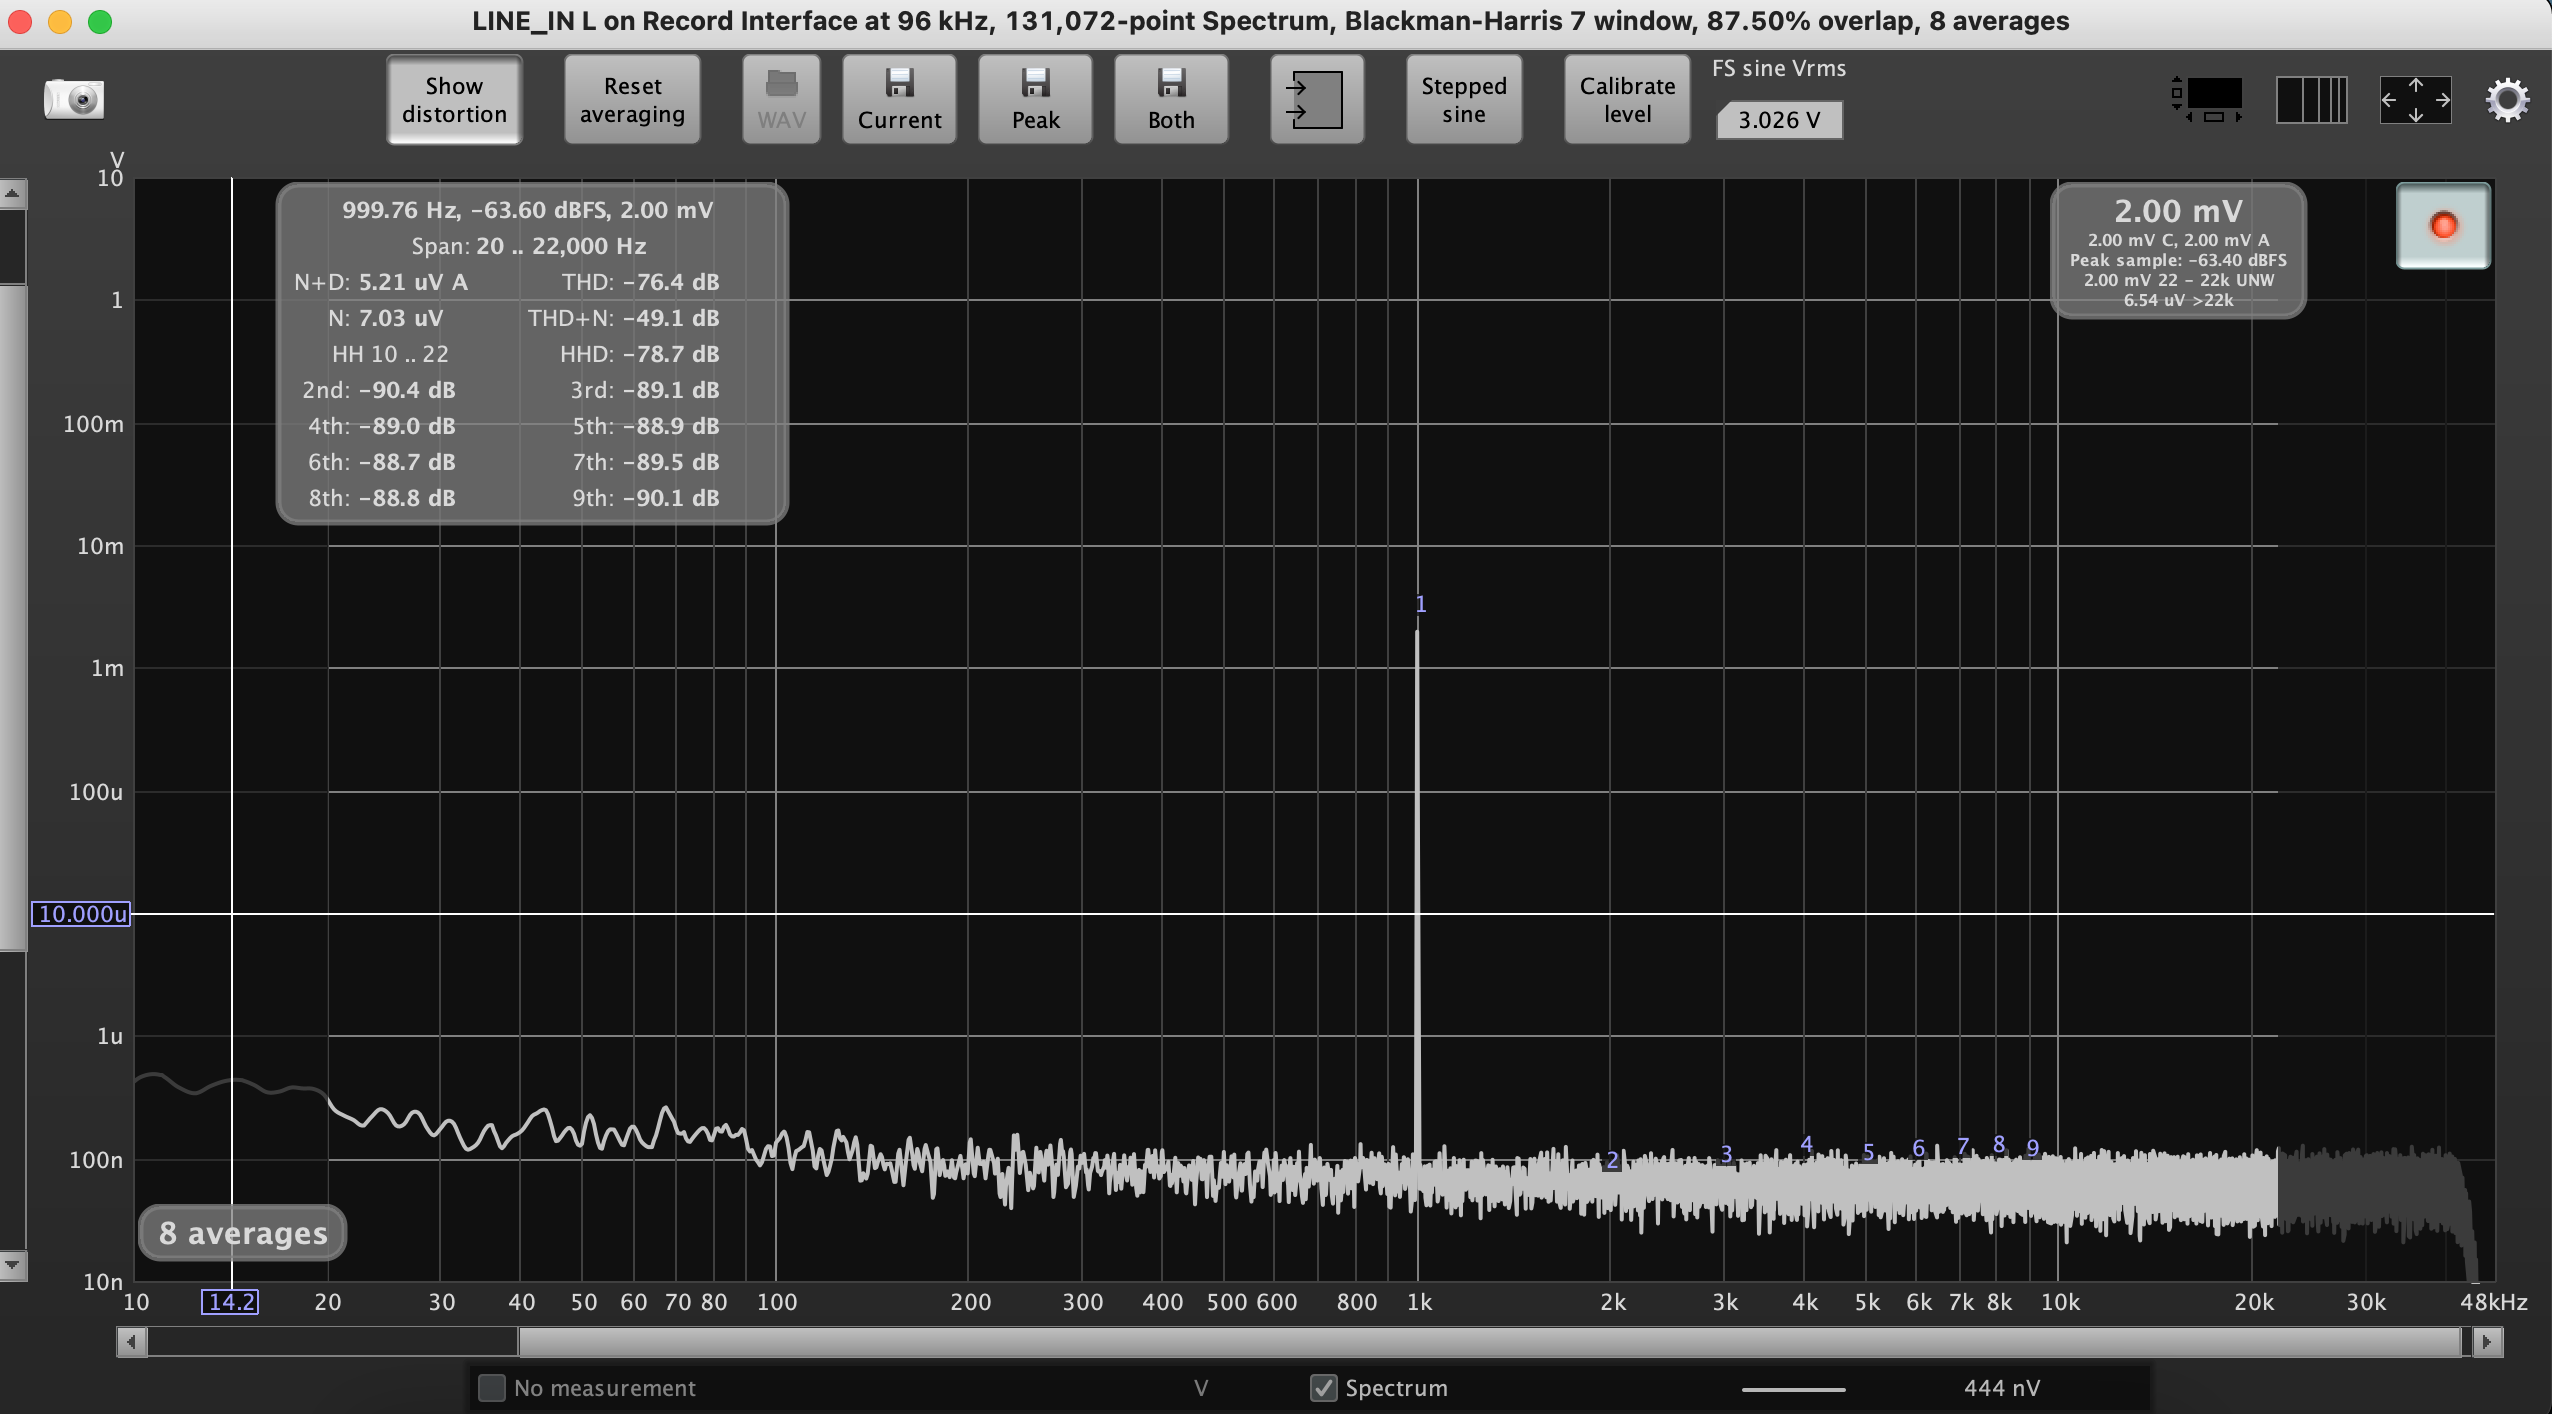The width and height of the screenshot is (2552, 1414).
Task: Click the HHD: -78.7 dB reading
Action: pos(639,354)
